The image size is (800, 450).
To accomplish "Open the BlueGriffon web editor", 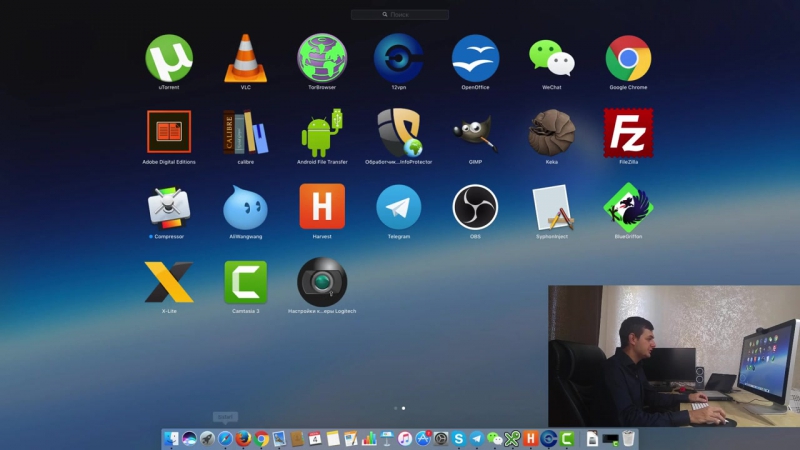I will pyautogui.click(x=628, y=207).
